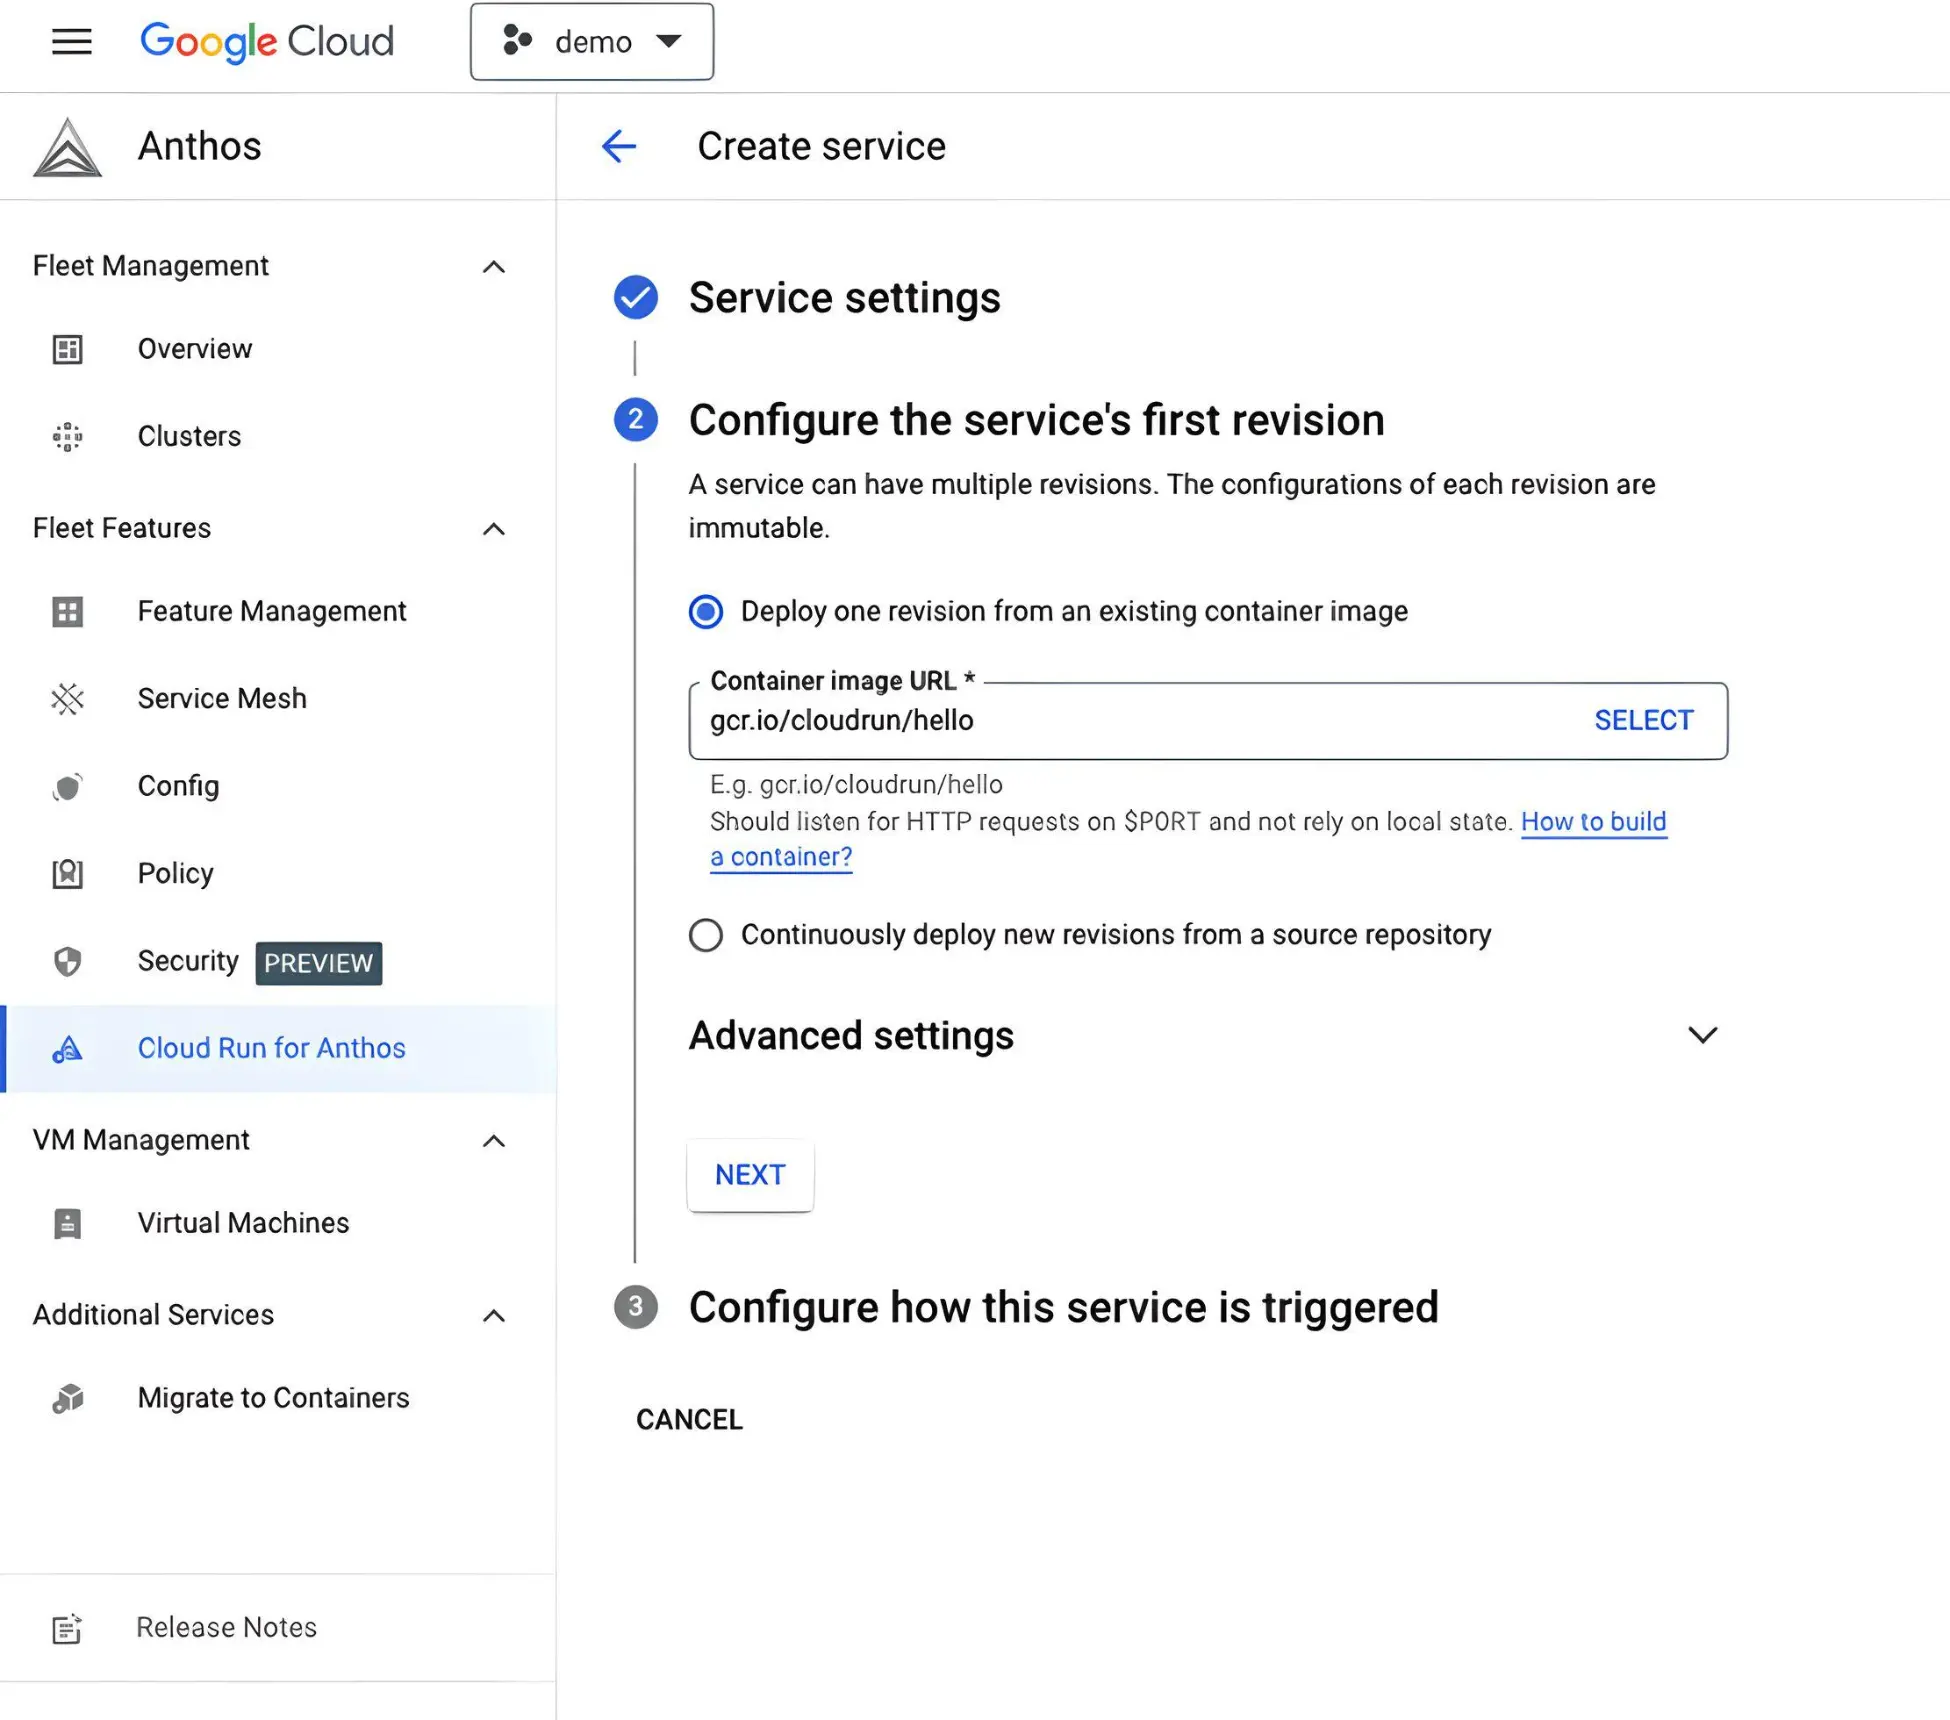
Task: Click the completed Service settings step checkmark
Action: (636, 297)
